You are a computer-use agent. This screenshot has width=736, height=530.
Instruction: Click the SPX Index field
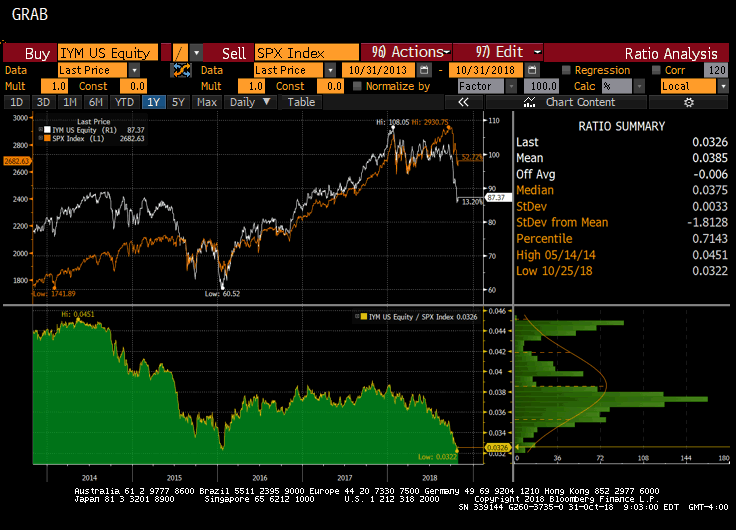(307, 53)
